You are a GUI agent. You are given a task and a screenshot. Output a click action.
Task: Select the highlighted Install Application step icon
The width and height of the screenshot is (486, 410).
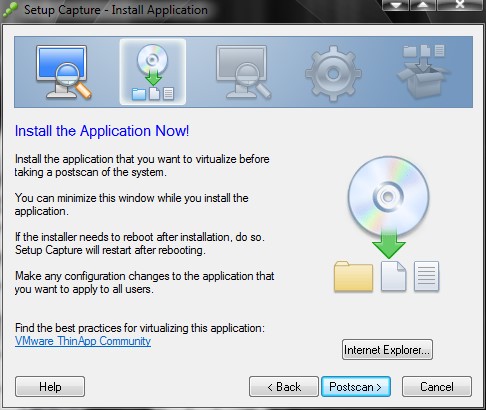point(153,72)
